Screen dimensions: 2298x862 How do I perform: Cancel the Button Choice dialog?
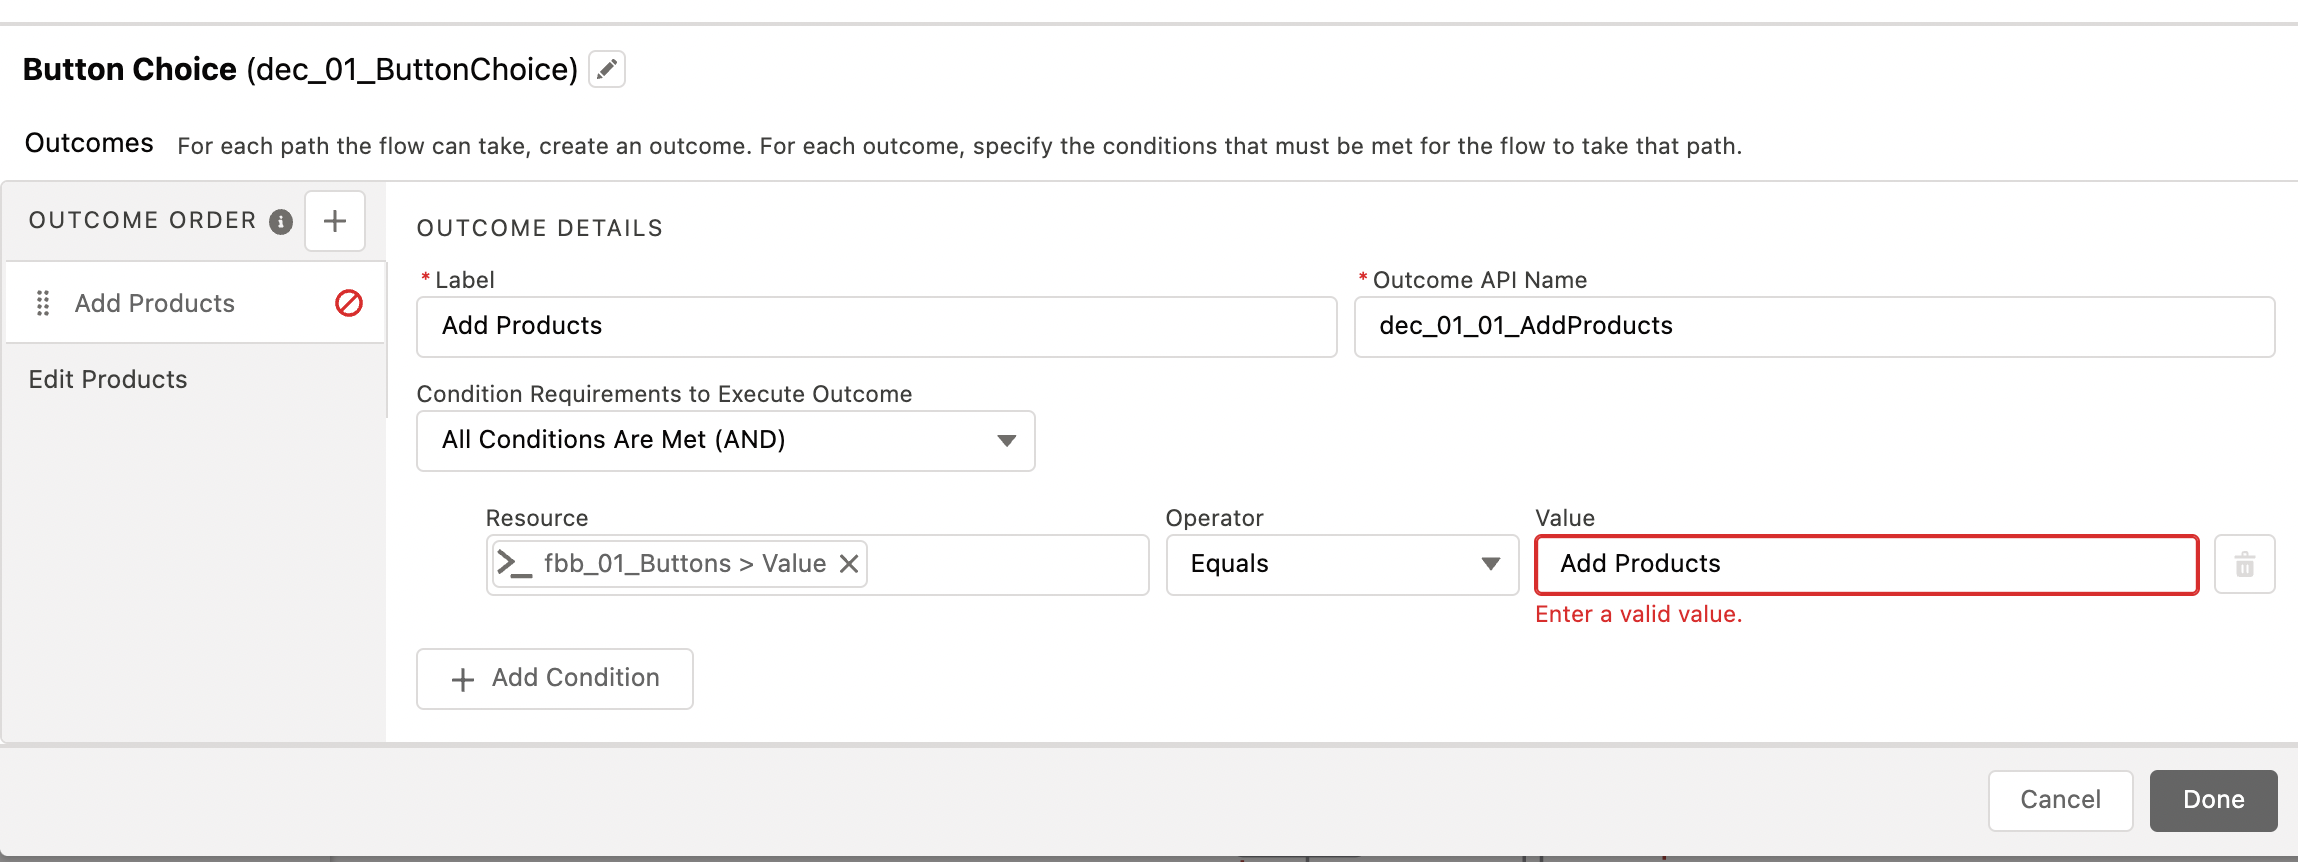[2060, 799]
